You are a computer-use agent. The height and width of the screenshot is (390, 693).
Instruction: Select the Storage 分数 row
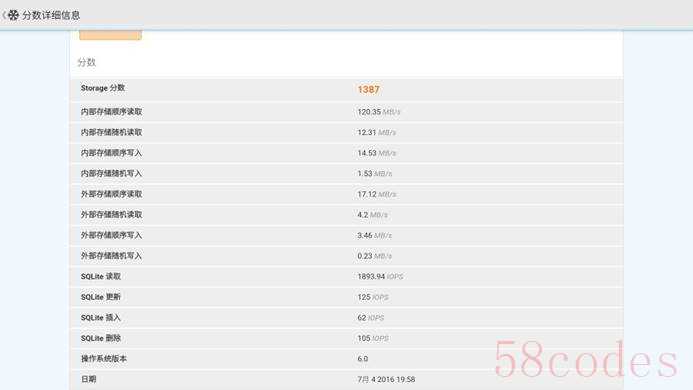[x=346, y=89]
